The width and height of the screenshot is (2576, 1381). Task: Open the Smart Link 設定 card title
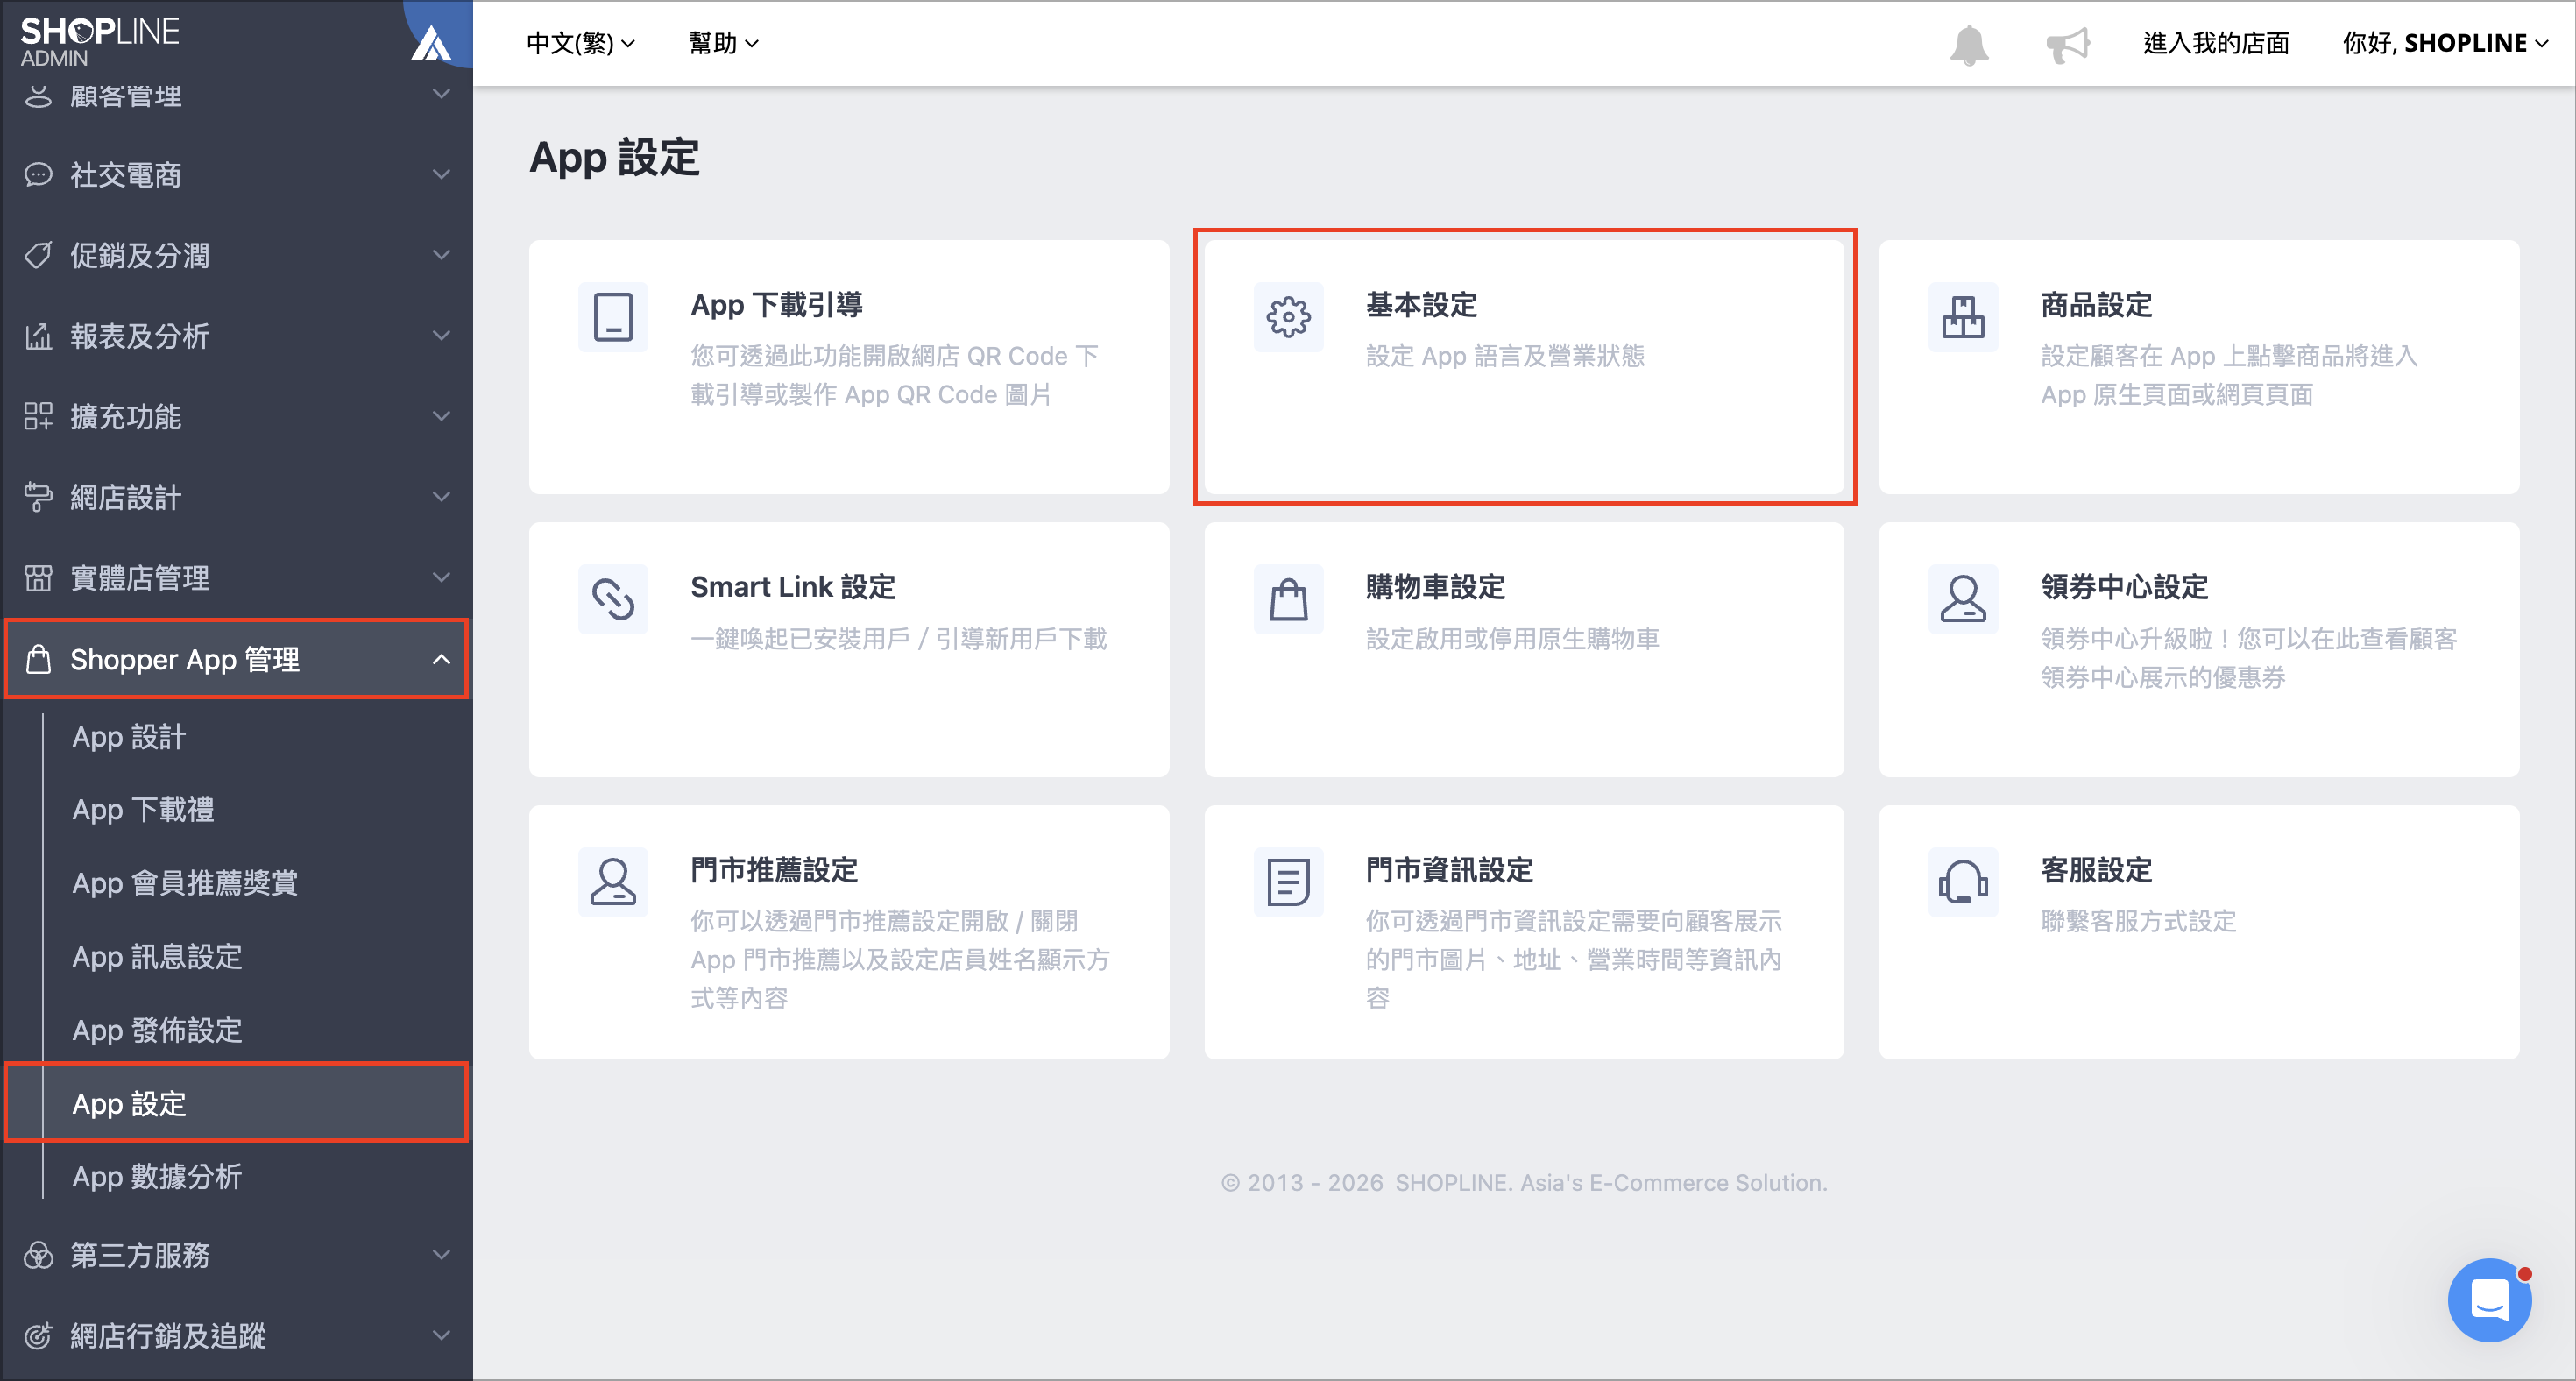coord(793,587)
